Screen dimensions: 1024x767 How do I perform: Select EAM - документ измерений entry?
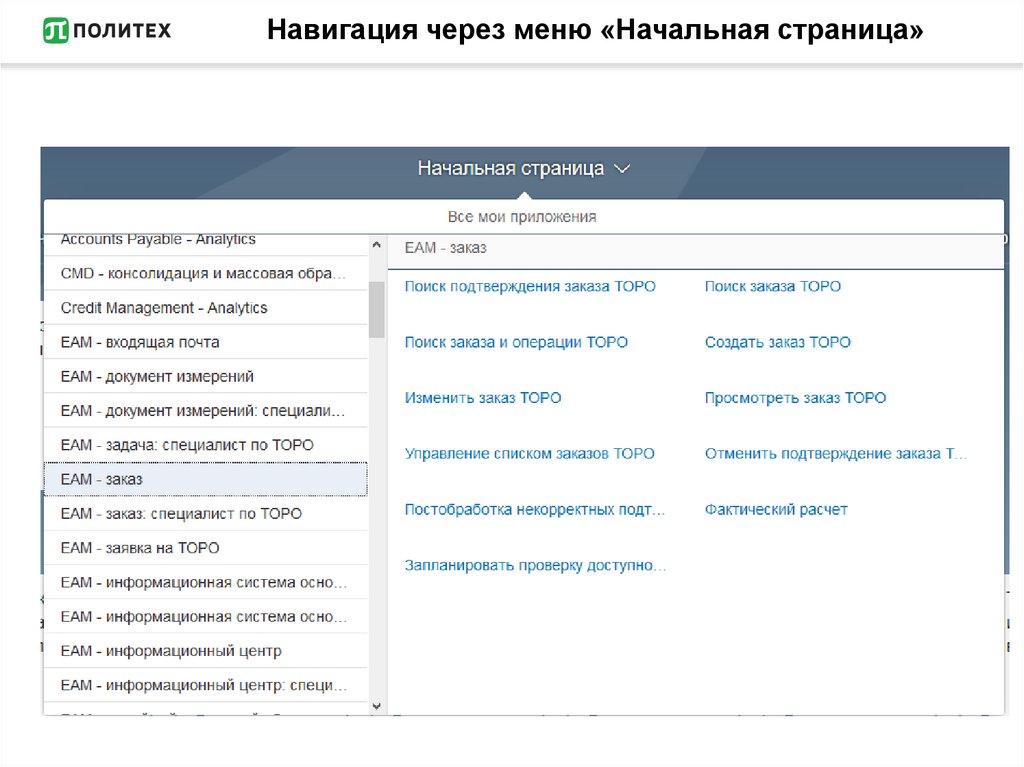[157, 377]
